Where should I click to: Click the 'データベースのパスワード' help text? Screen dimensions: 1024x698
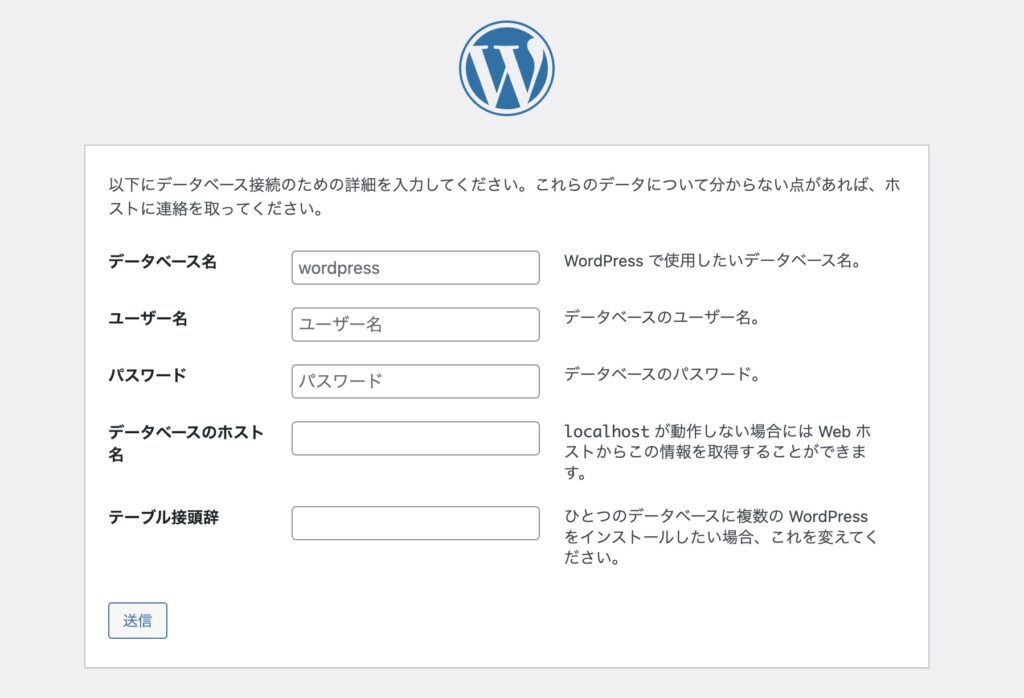pos(662,375)
